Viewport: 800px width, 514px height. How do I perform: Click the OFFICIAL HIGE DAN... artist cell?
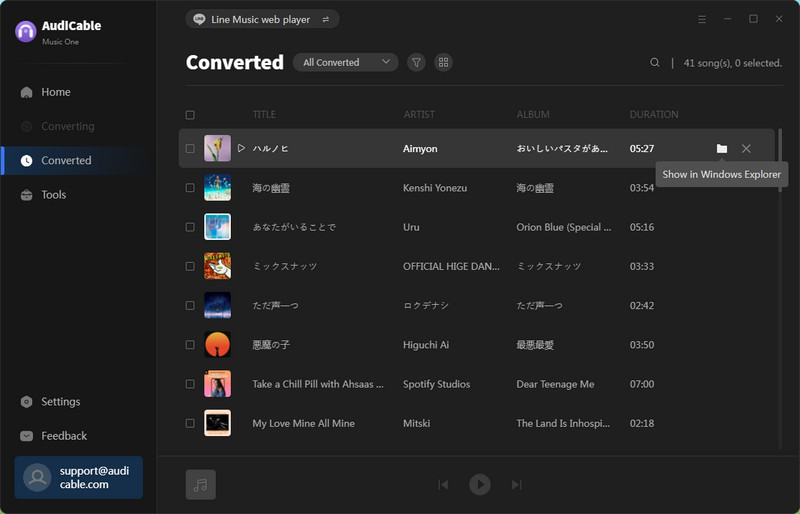tap(451, 266)
